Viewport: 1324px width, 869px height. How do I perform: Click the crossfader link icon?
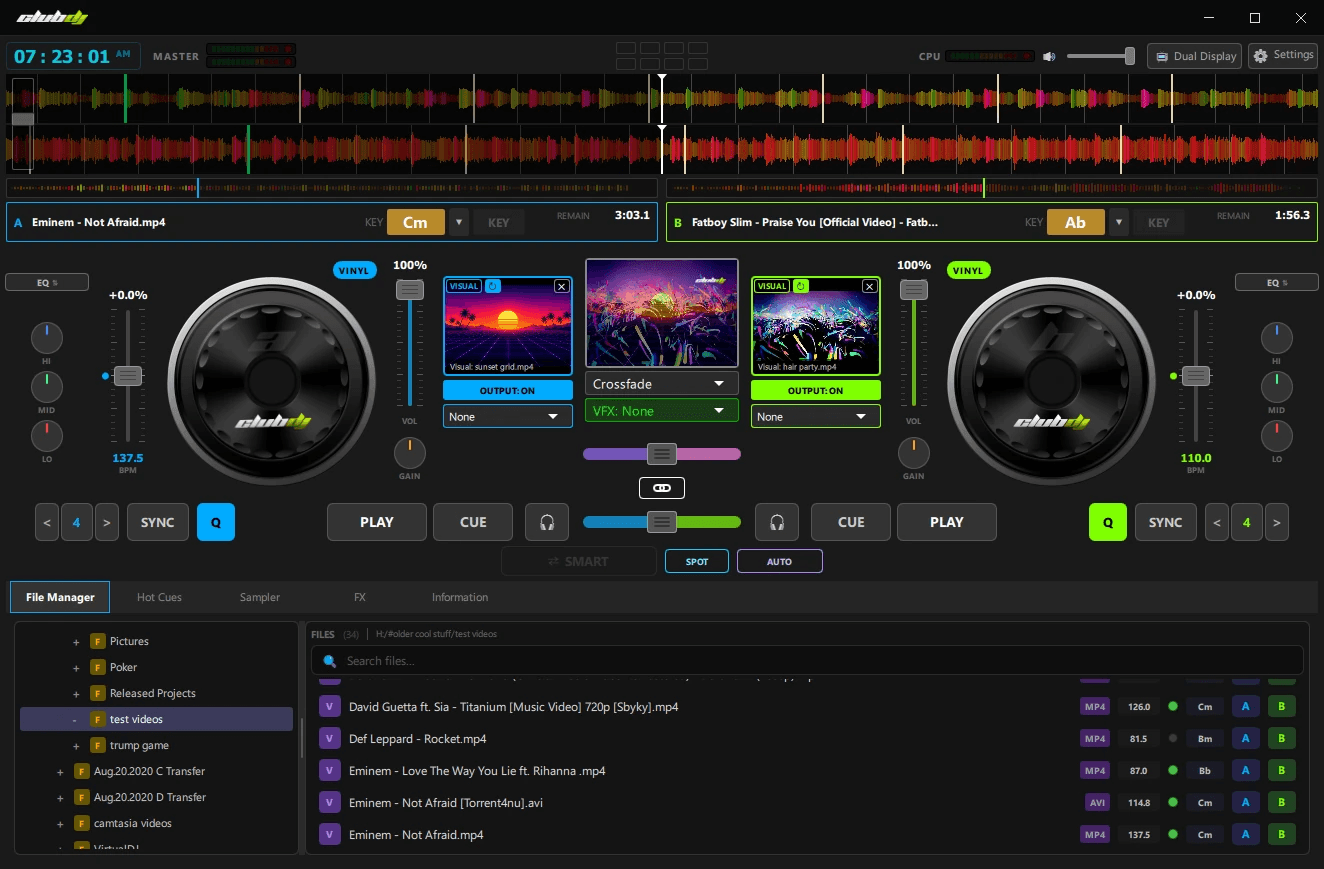pyautogui.click(x=662, y=488)
